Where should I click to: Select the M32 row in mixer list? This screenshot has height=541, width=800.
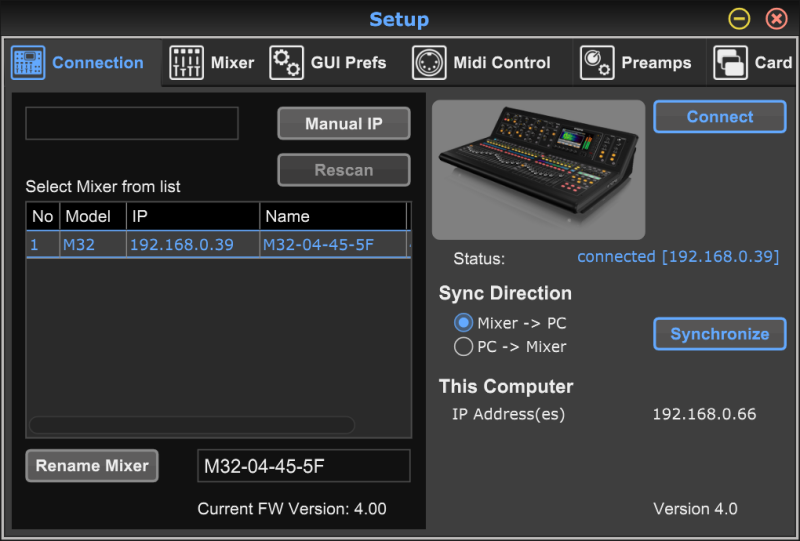tap(217, 245)
